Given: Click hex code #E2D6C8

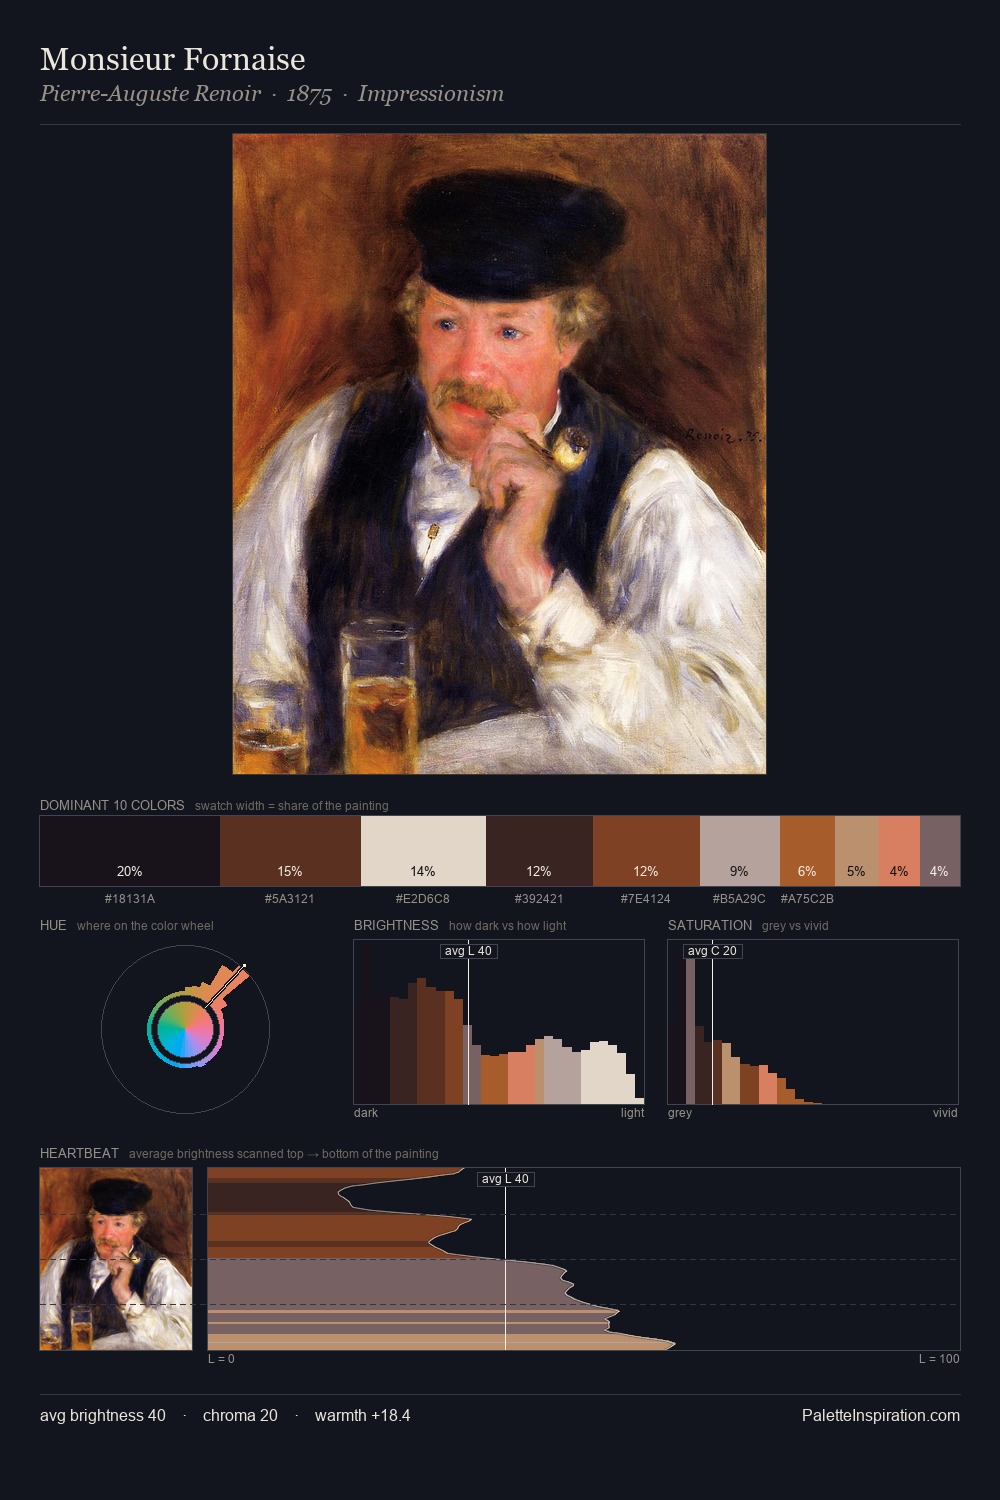Looking at the screenshot, I should click(423, 899).
